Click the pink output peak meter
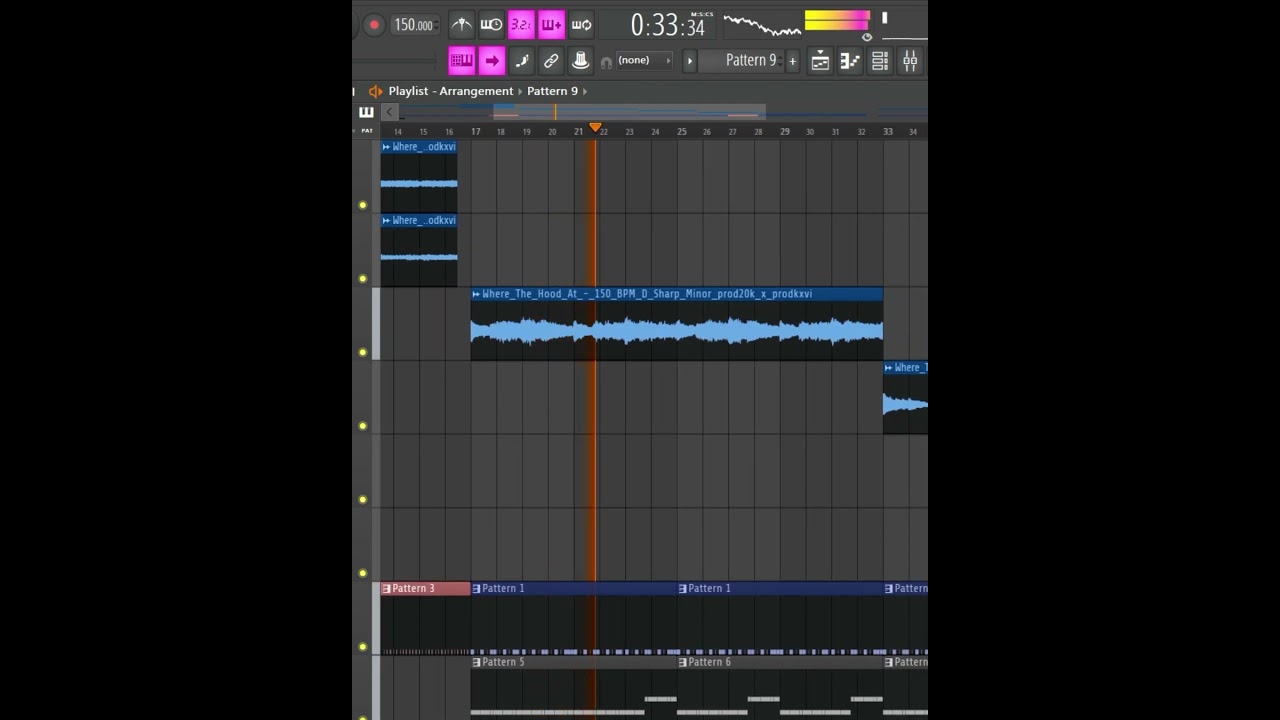This screenshot has width=1280, height=720. (x=837, y=21)
